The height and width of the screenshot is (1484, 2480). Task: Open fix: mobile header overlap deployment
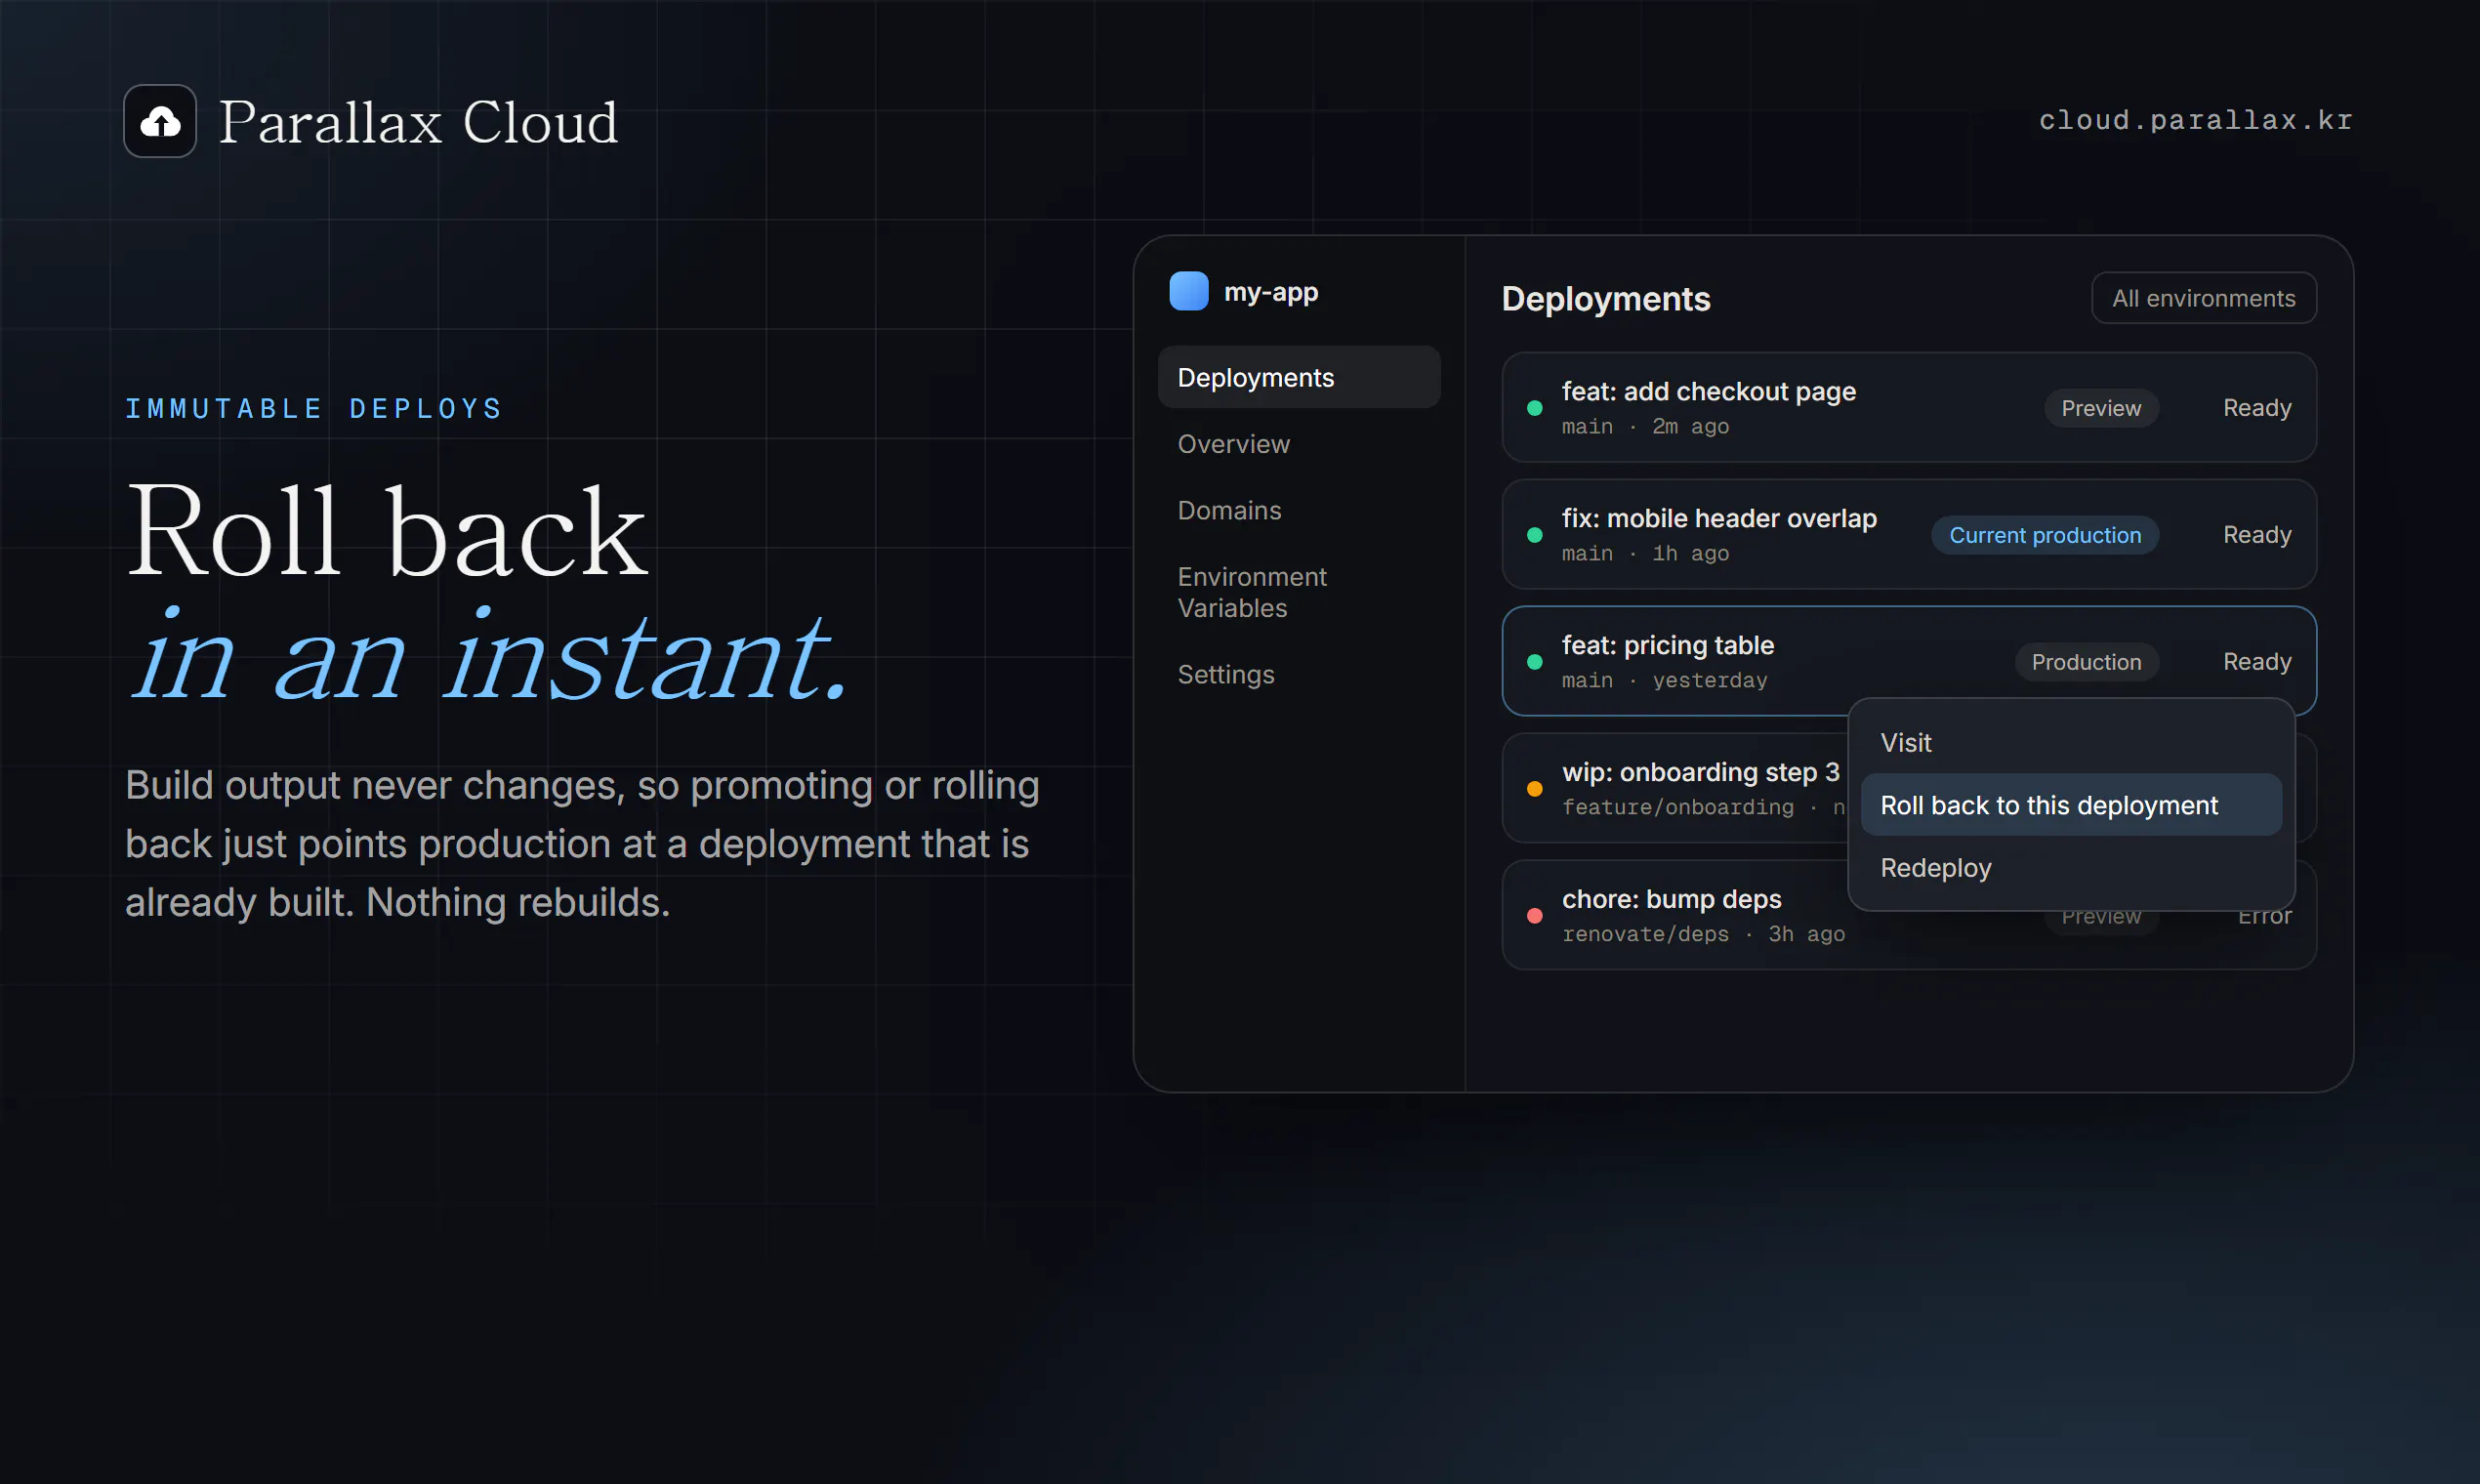(1909, 534)
